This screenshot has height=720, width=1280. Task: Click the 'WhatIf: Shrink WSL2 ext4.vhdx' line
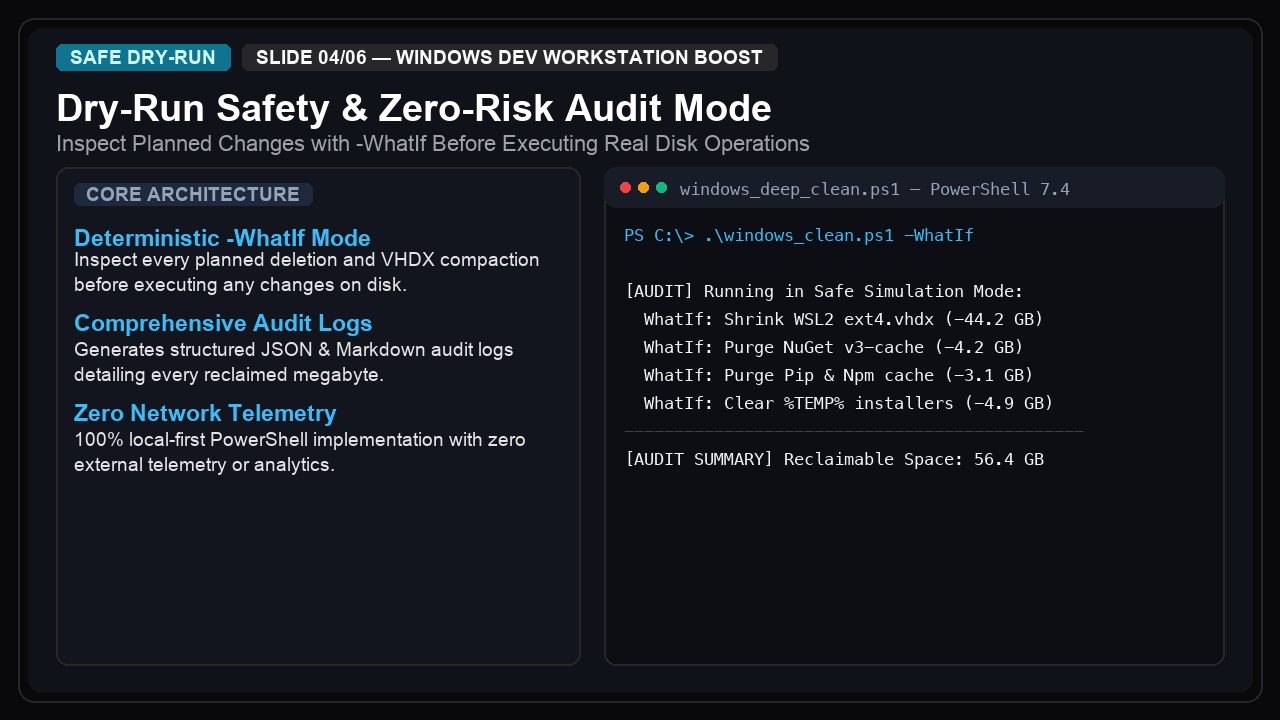[x=844, y=319]
